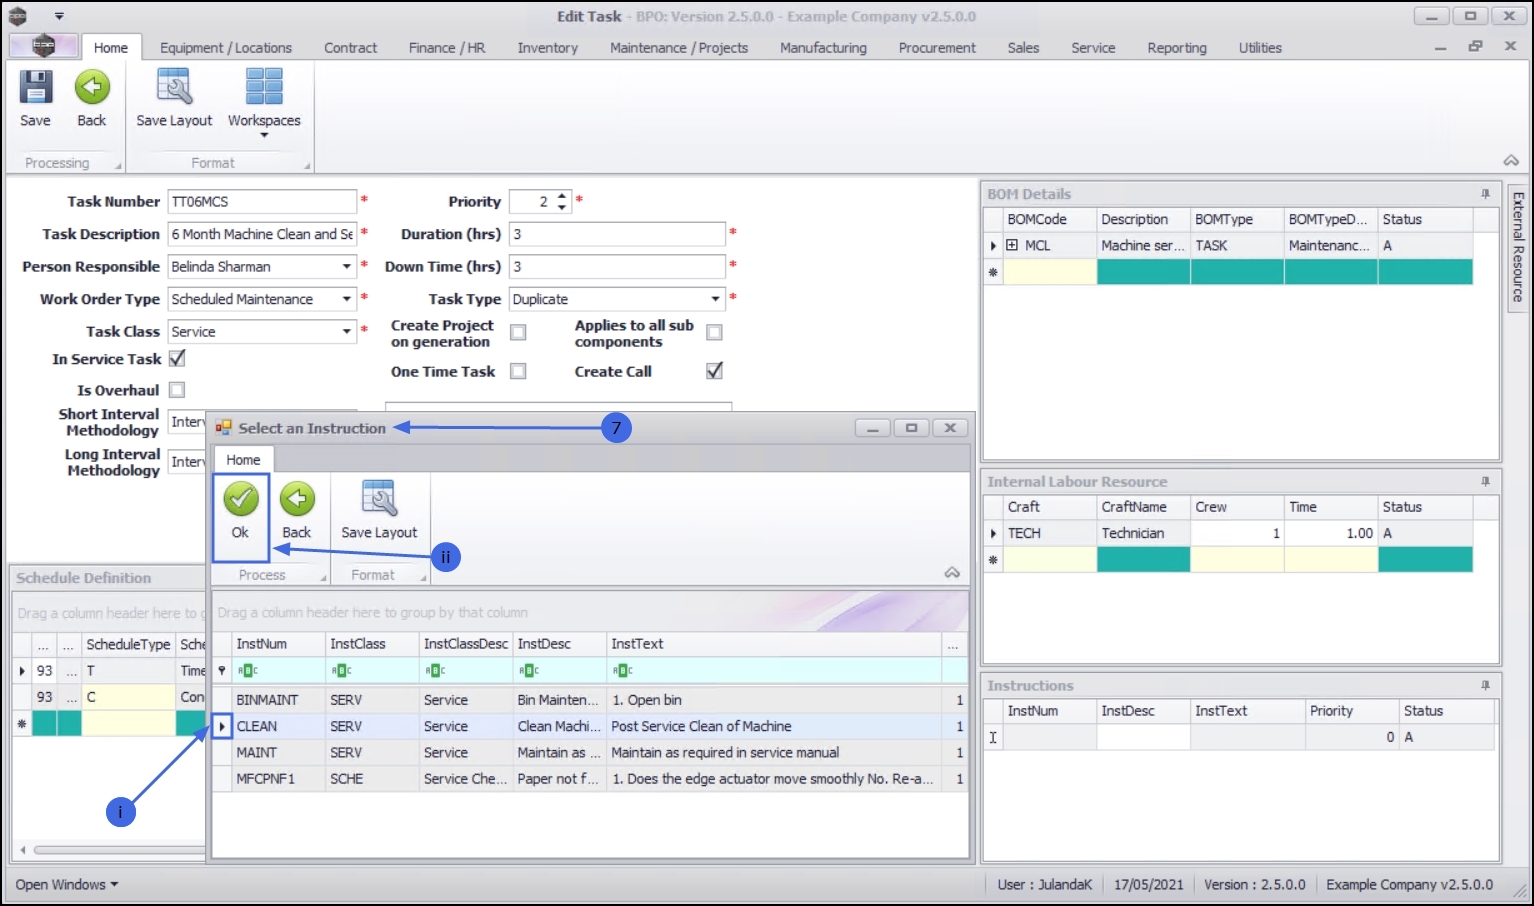The image size is (1534, 906).
Task: Click the TECH craft cell
Action: coord(1050,533)
